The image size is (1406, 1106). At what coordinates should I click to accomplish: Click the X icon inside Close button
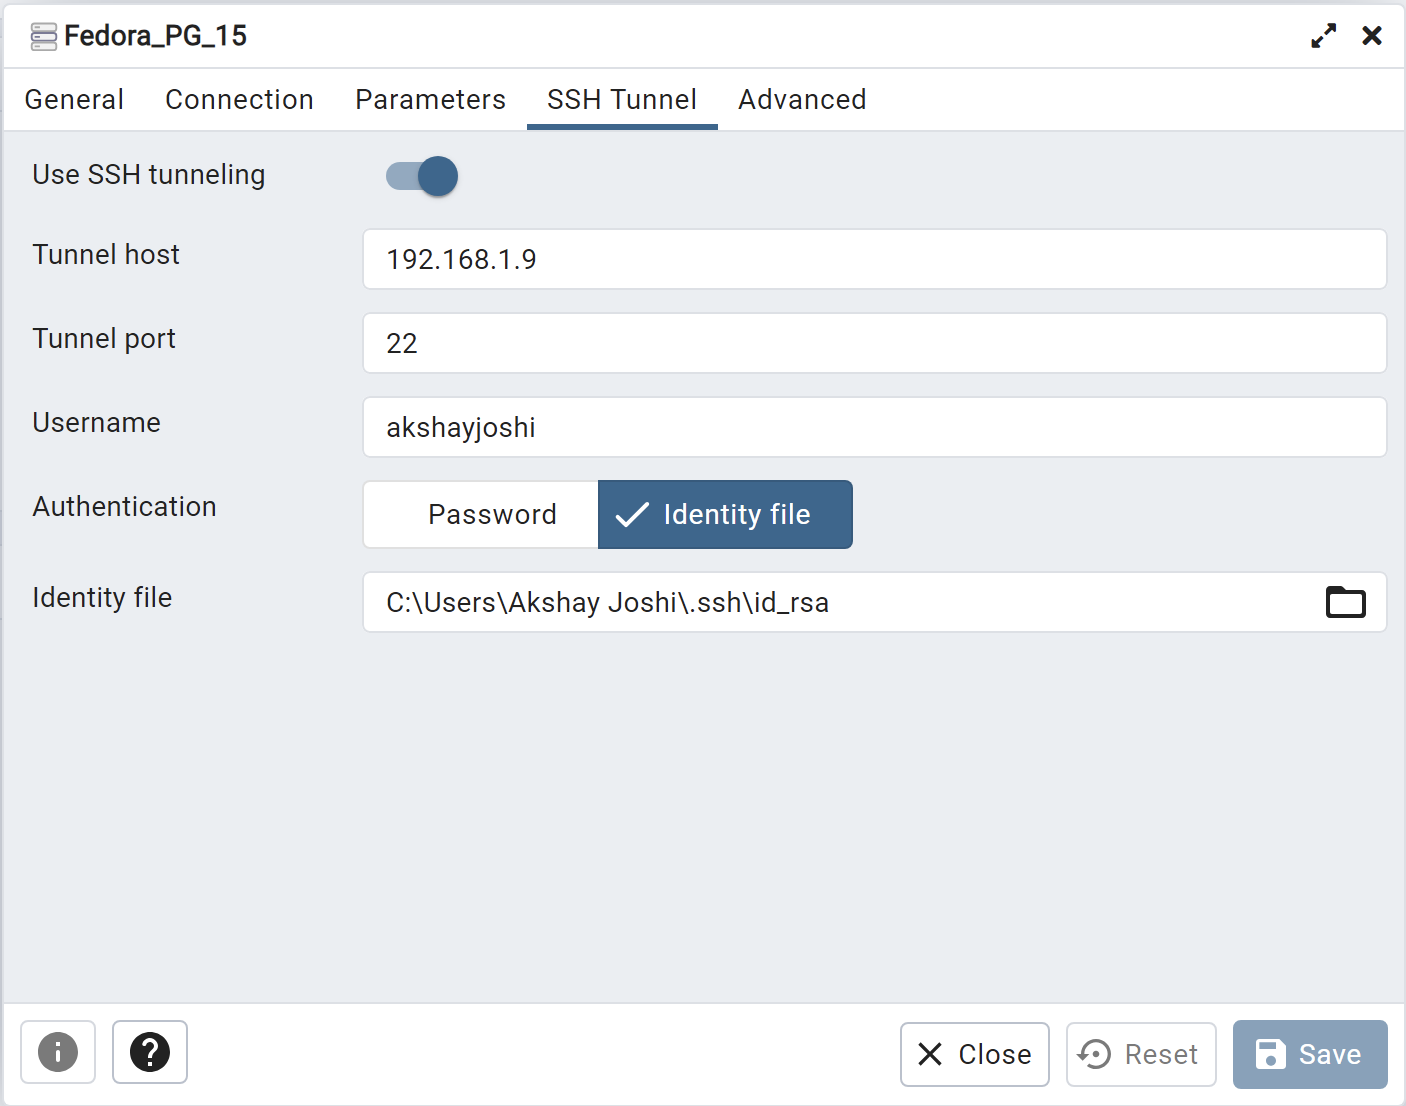click(x=930, y=1054)
